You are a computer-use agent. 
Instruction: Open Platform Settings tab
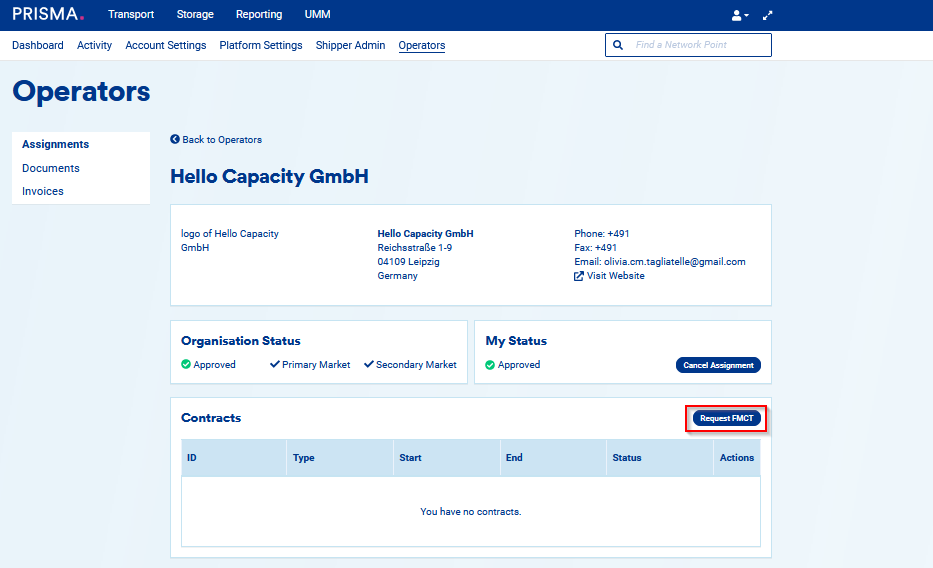pos(261,45)
